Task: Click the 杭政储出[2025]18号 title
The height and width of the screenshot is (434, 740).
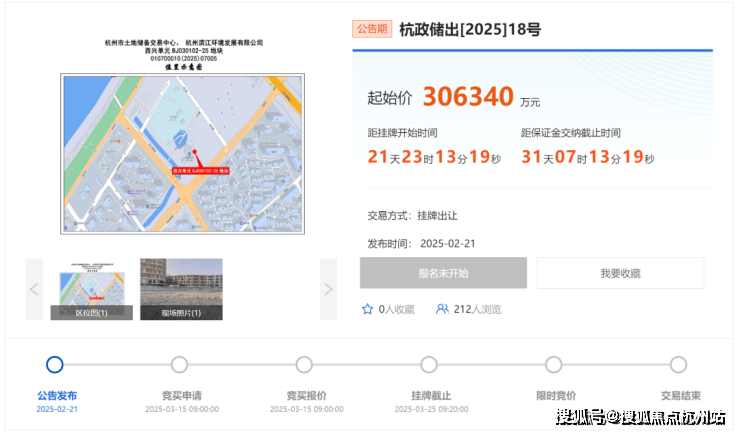Action: 470,29
